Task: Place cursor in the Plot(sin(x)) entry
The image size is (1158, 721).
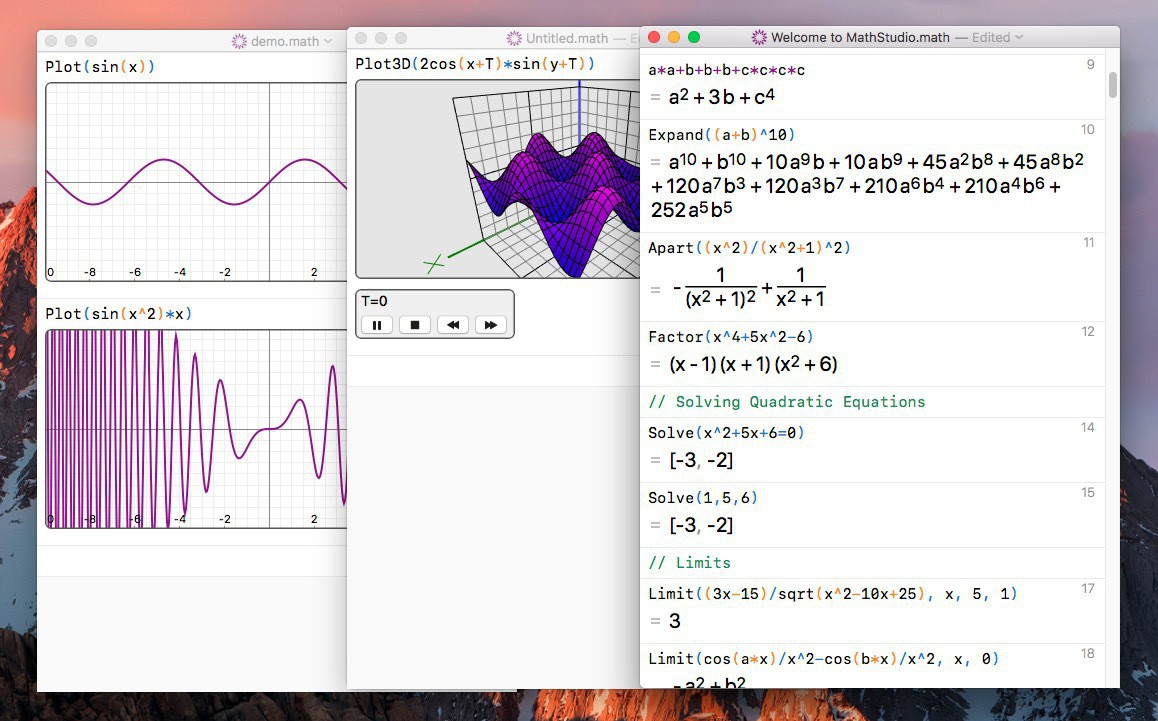Action: click(x=100, y=67)
